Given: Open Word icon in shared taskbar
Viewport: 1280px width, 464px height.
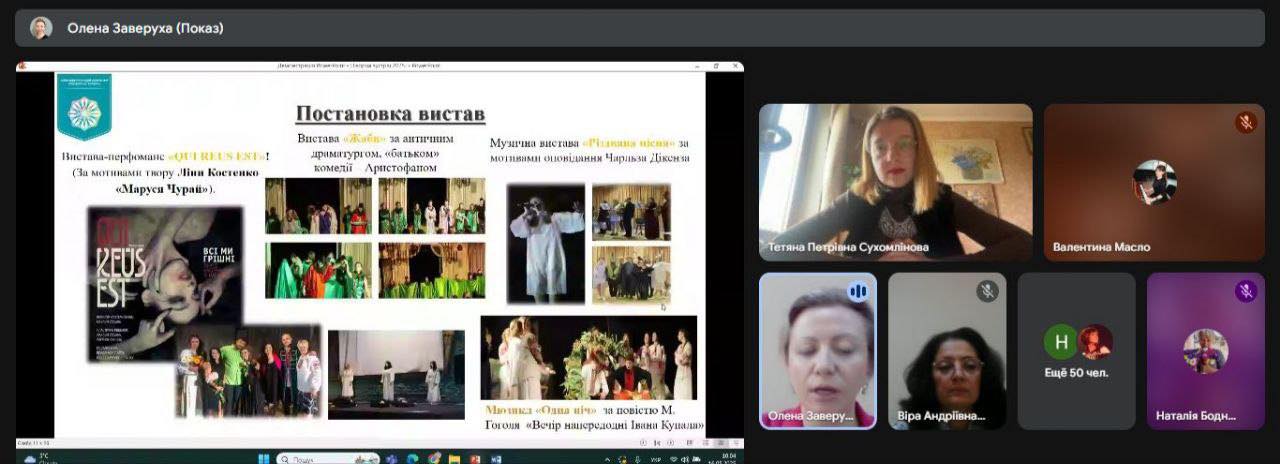Looking at the screenshot, I should [x=496, y=459].
